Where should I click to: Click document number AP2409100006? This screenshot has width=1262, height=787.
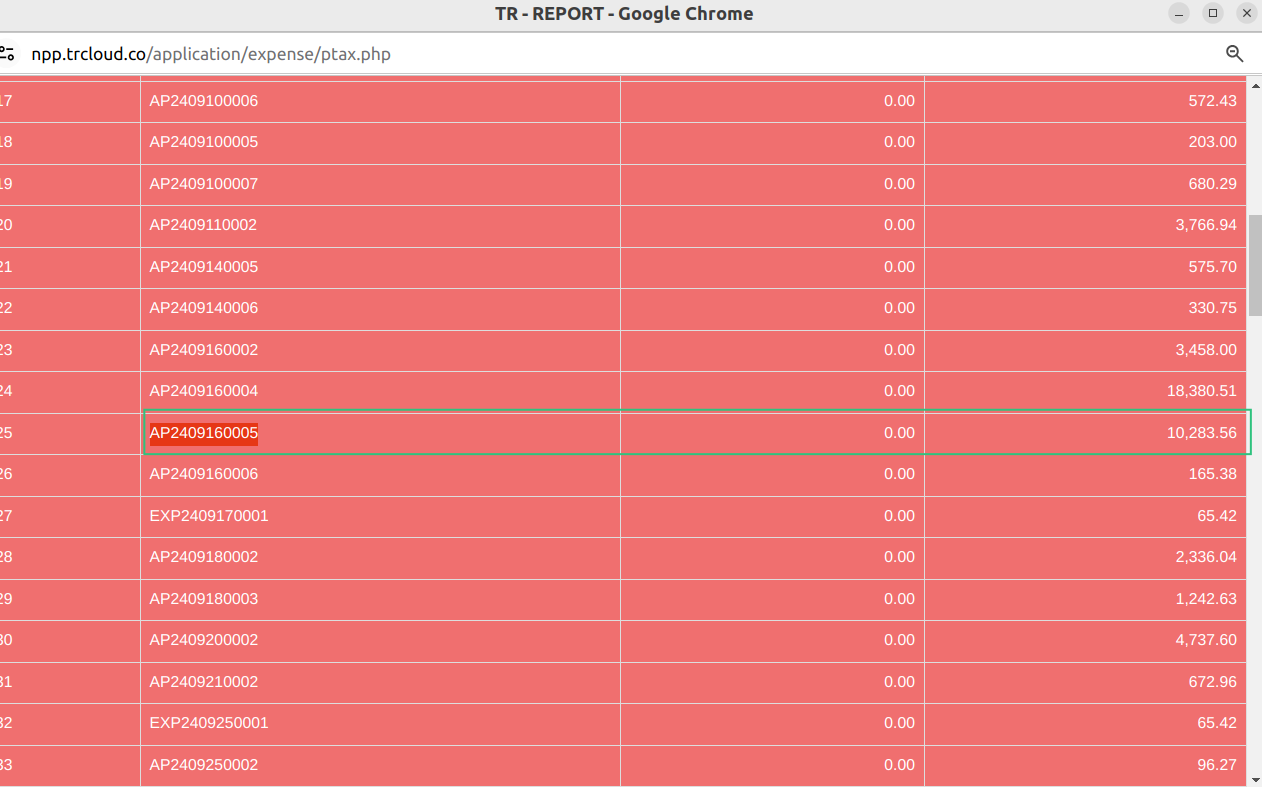pyautogui.click(x=204, y=101)
